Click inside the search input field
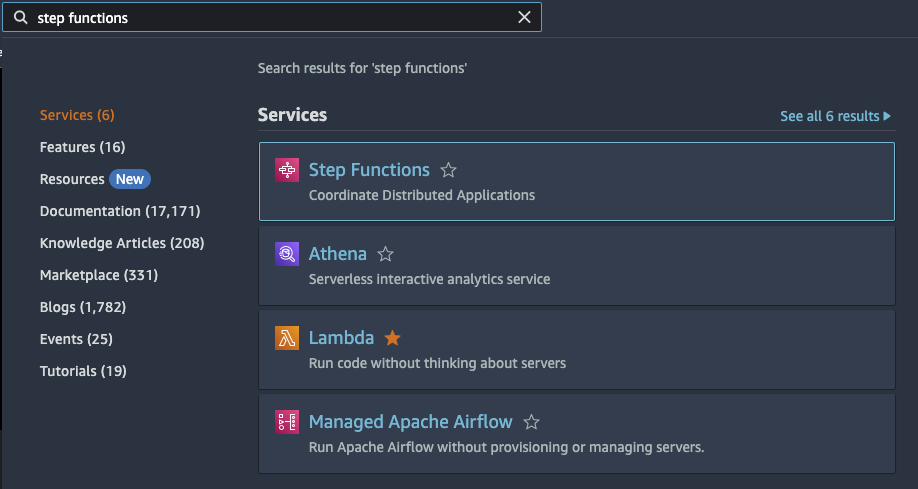The height and width of the screenshot is (489, 918). [270, 18]
